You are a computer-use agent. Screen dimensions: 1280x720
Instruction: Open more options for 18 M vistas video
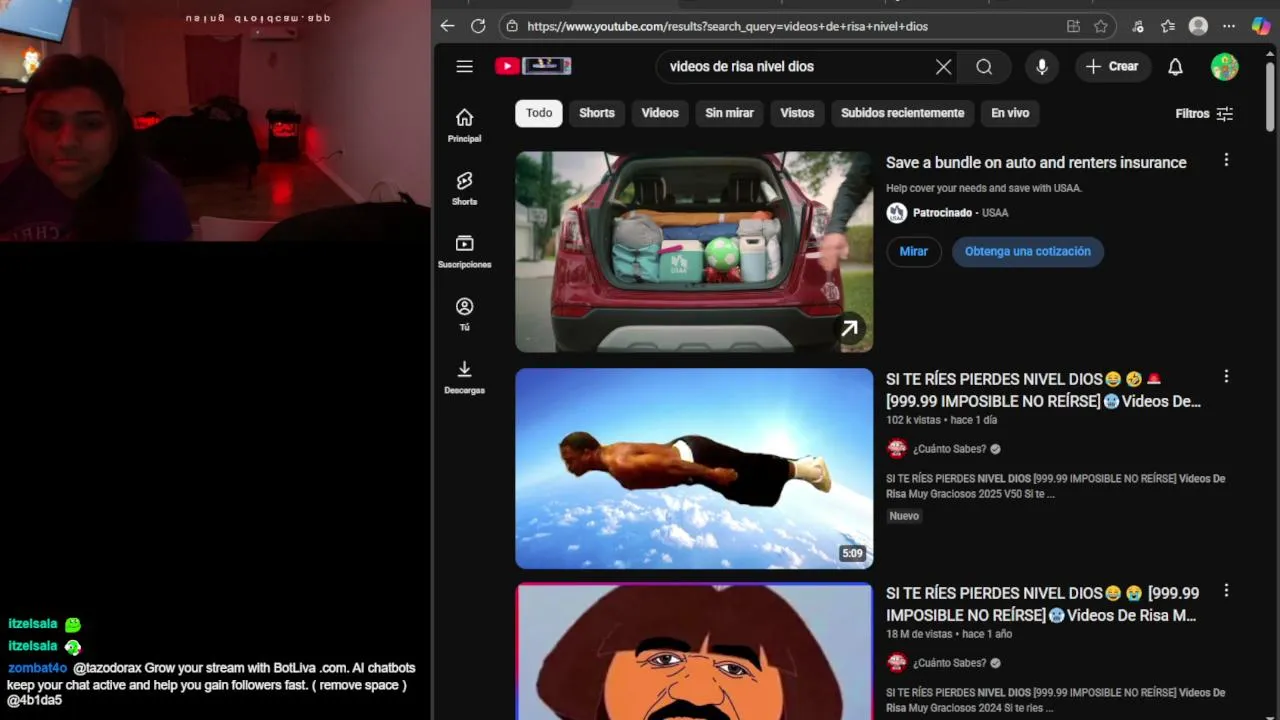pos(1226,591)
